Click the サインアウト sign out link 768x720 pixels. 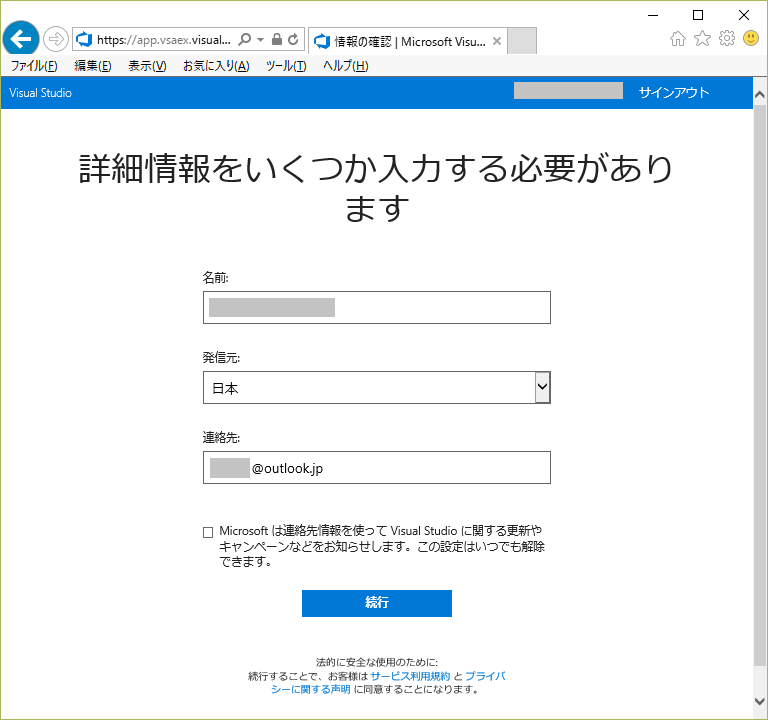click(x=673, y=93)
